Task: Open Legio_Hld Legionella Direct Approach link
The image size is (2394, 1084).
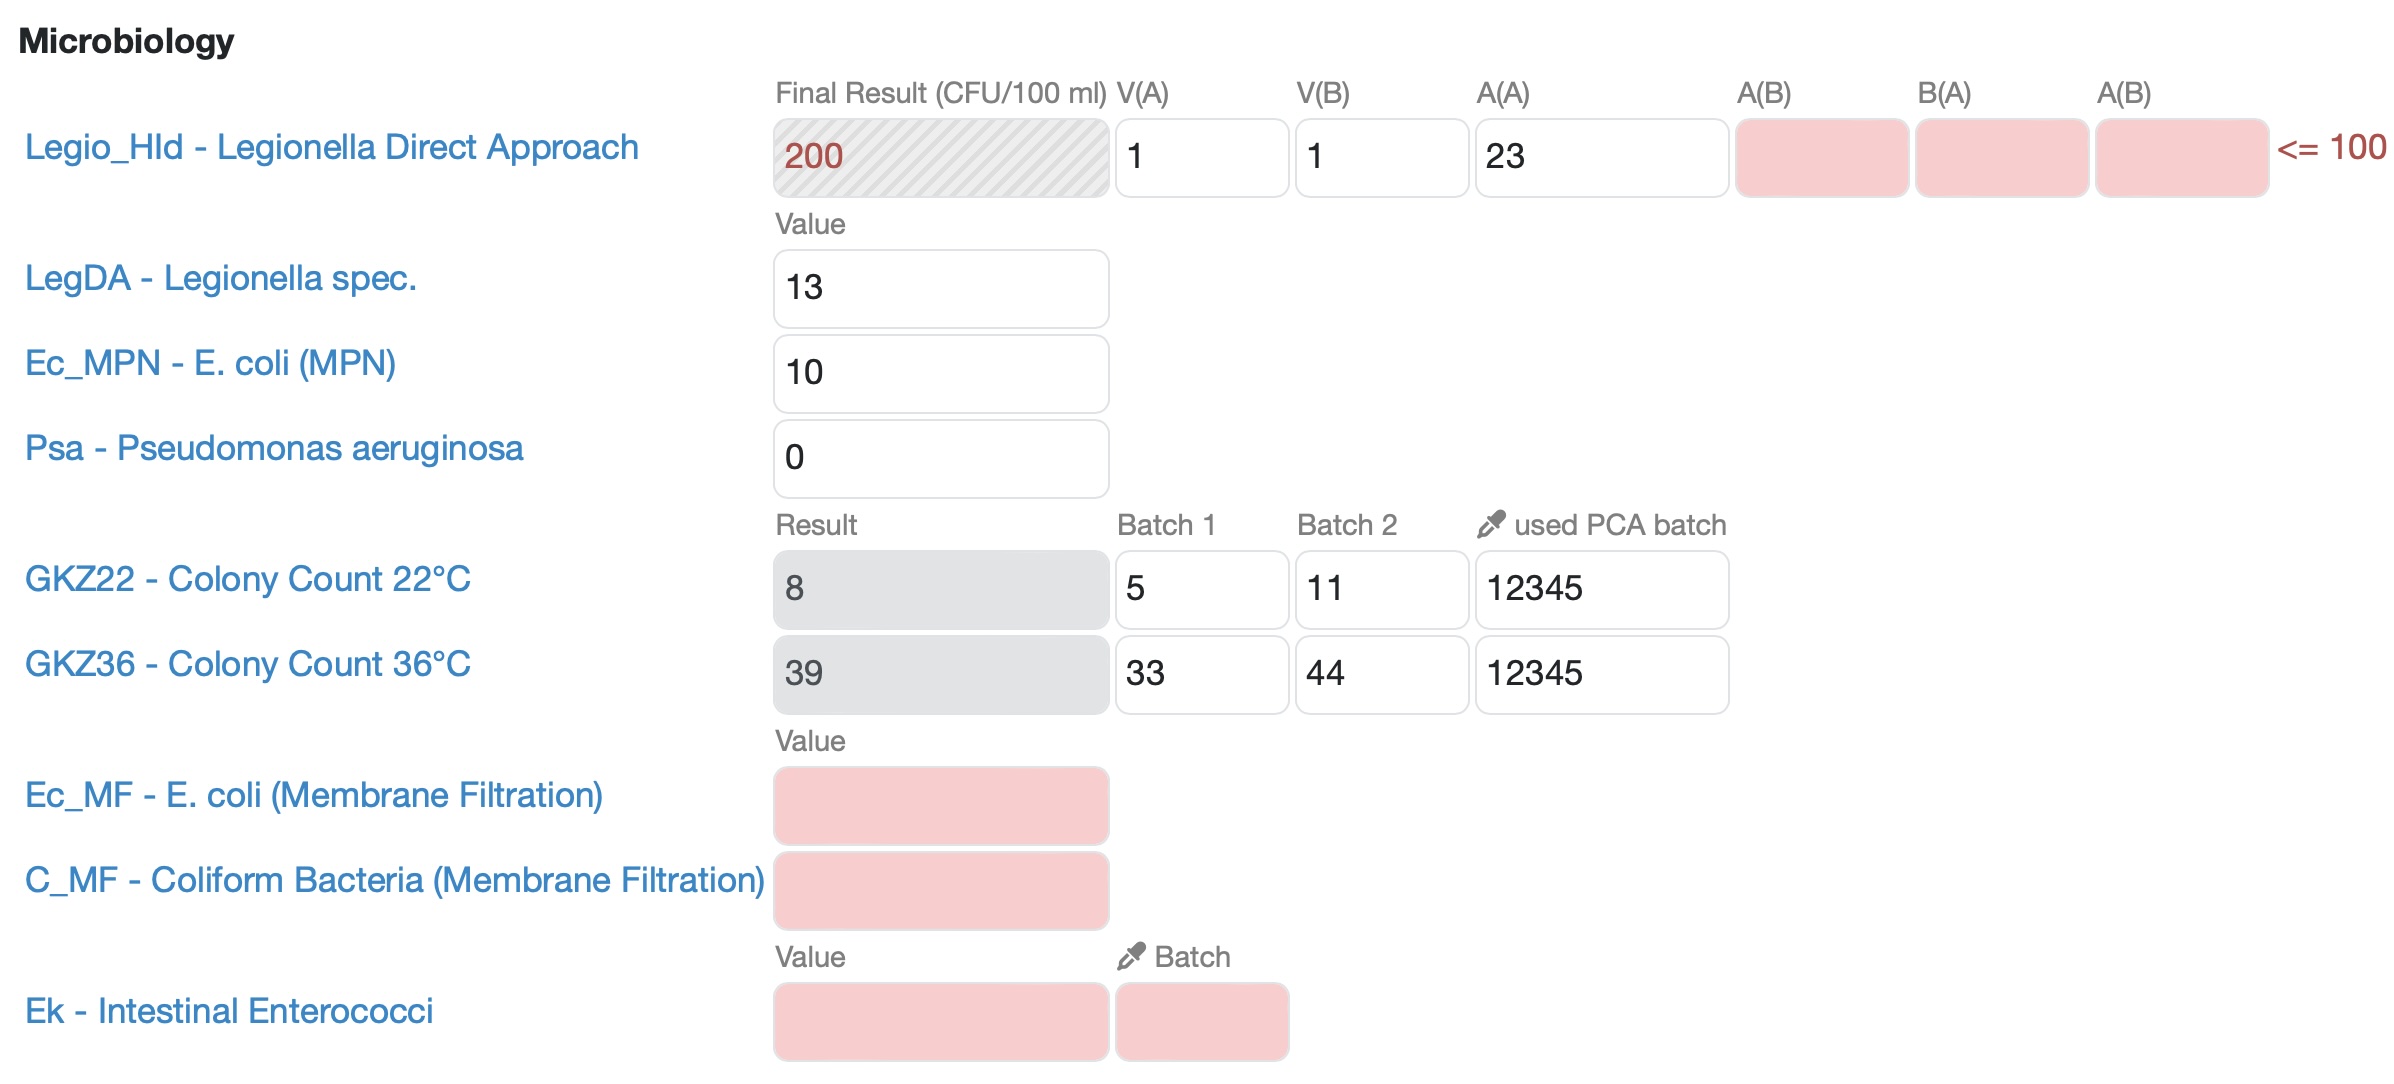Action: (331, 147)
